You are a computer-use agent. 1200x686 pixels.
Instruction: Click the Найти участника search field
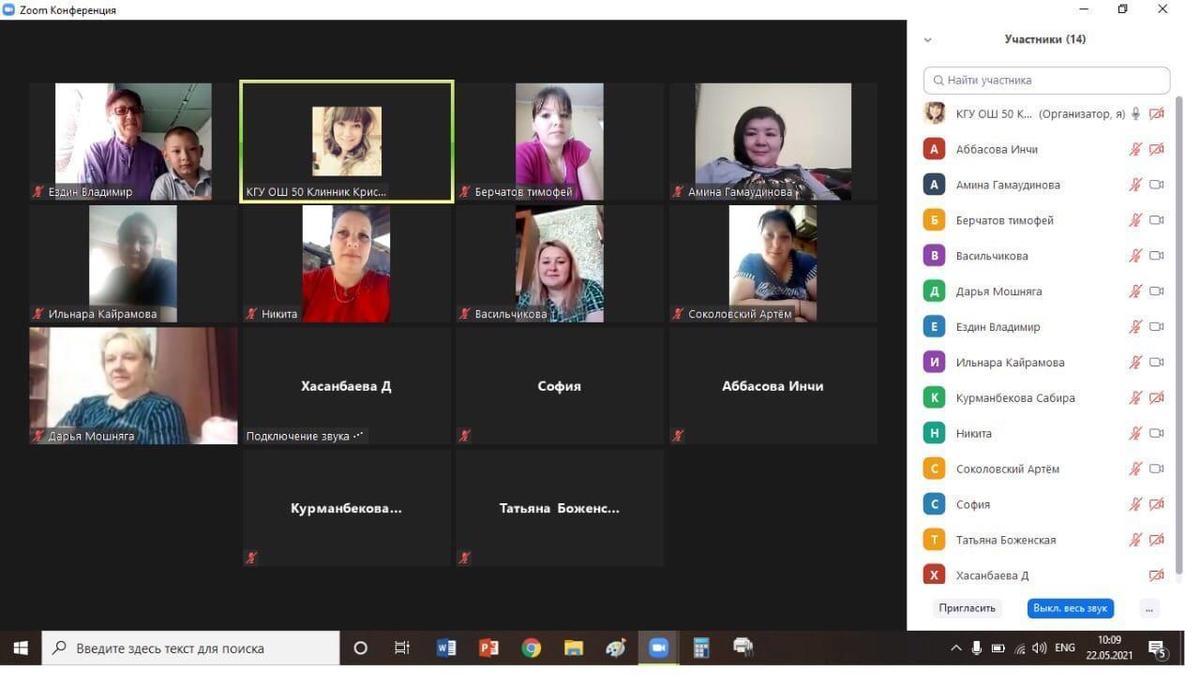(x=1047, y=80)
